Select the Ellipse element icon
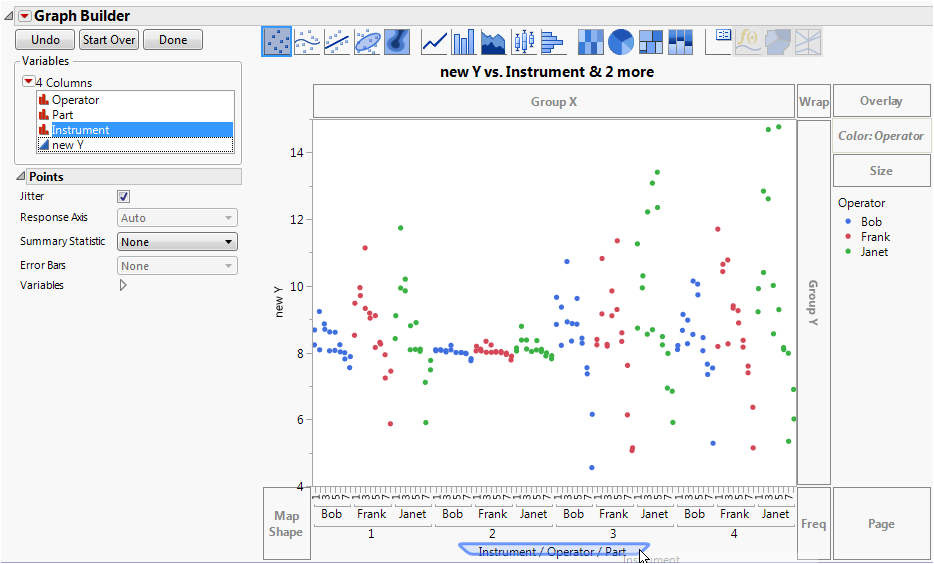This screenshot has height=564, width=934. [x=367, y=41]
